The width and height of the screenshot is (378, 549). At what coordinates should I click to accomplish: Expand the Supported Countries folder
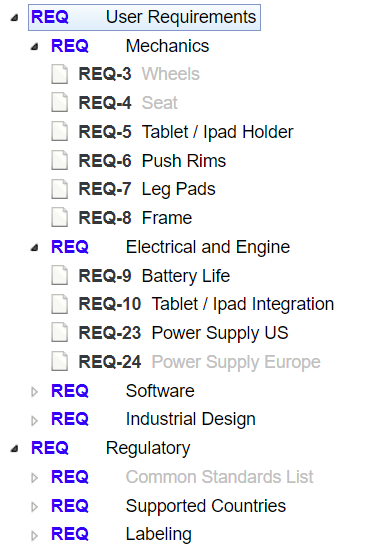pos(34,506)
